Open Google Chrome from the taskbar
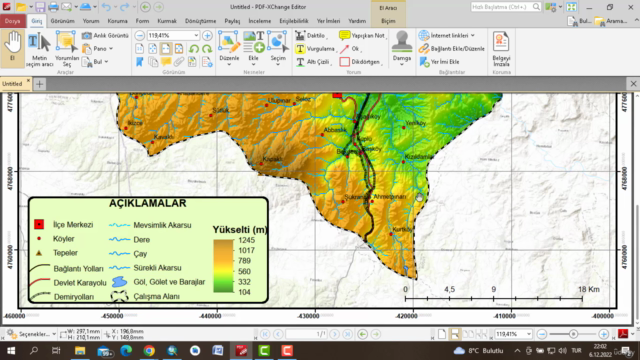Image resolution: width=640 pixels, height=360 pixels. coord(149,351)
